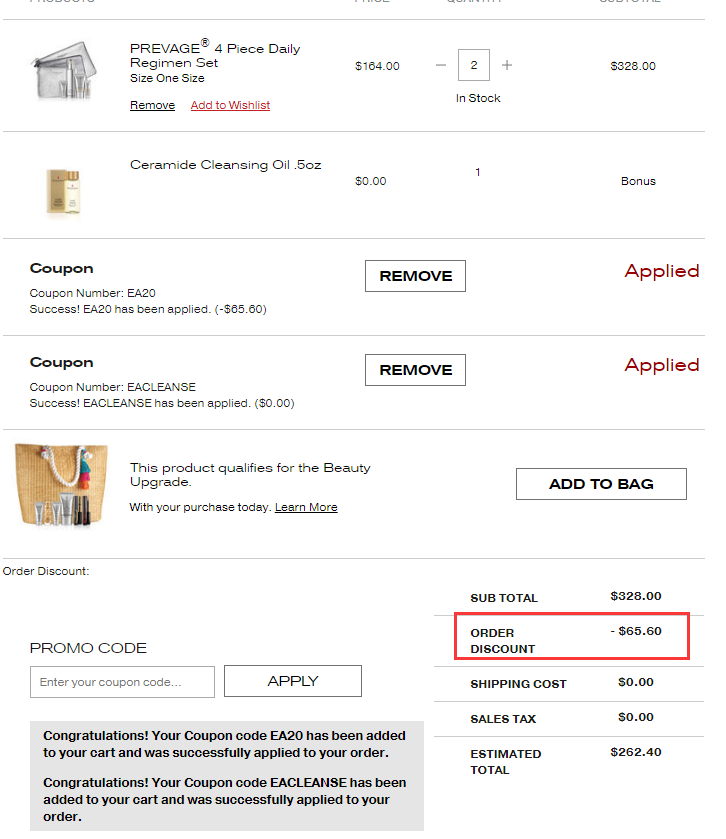This screenshot has height=839, width=726.
Task: Open the Ceramide Cleansing Oil product title
Action: pos(225,165)
